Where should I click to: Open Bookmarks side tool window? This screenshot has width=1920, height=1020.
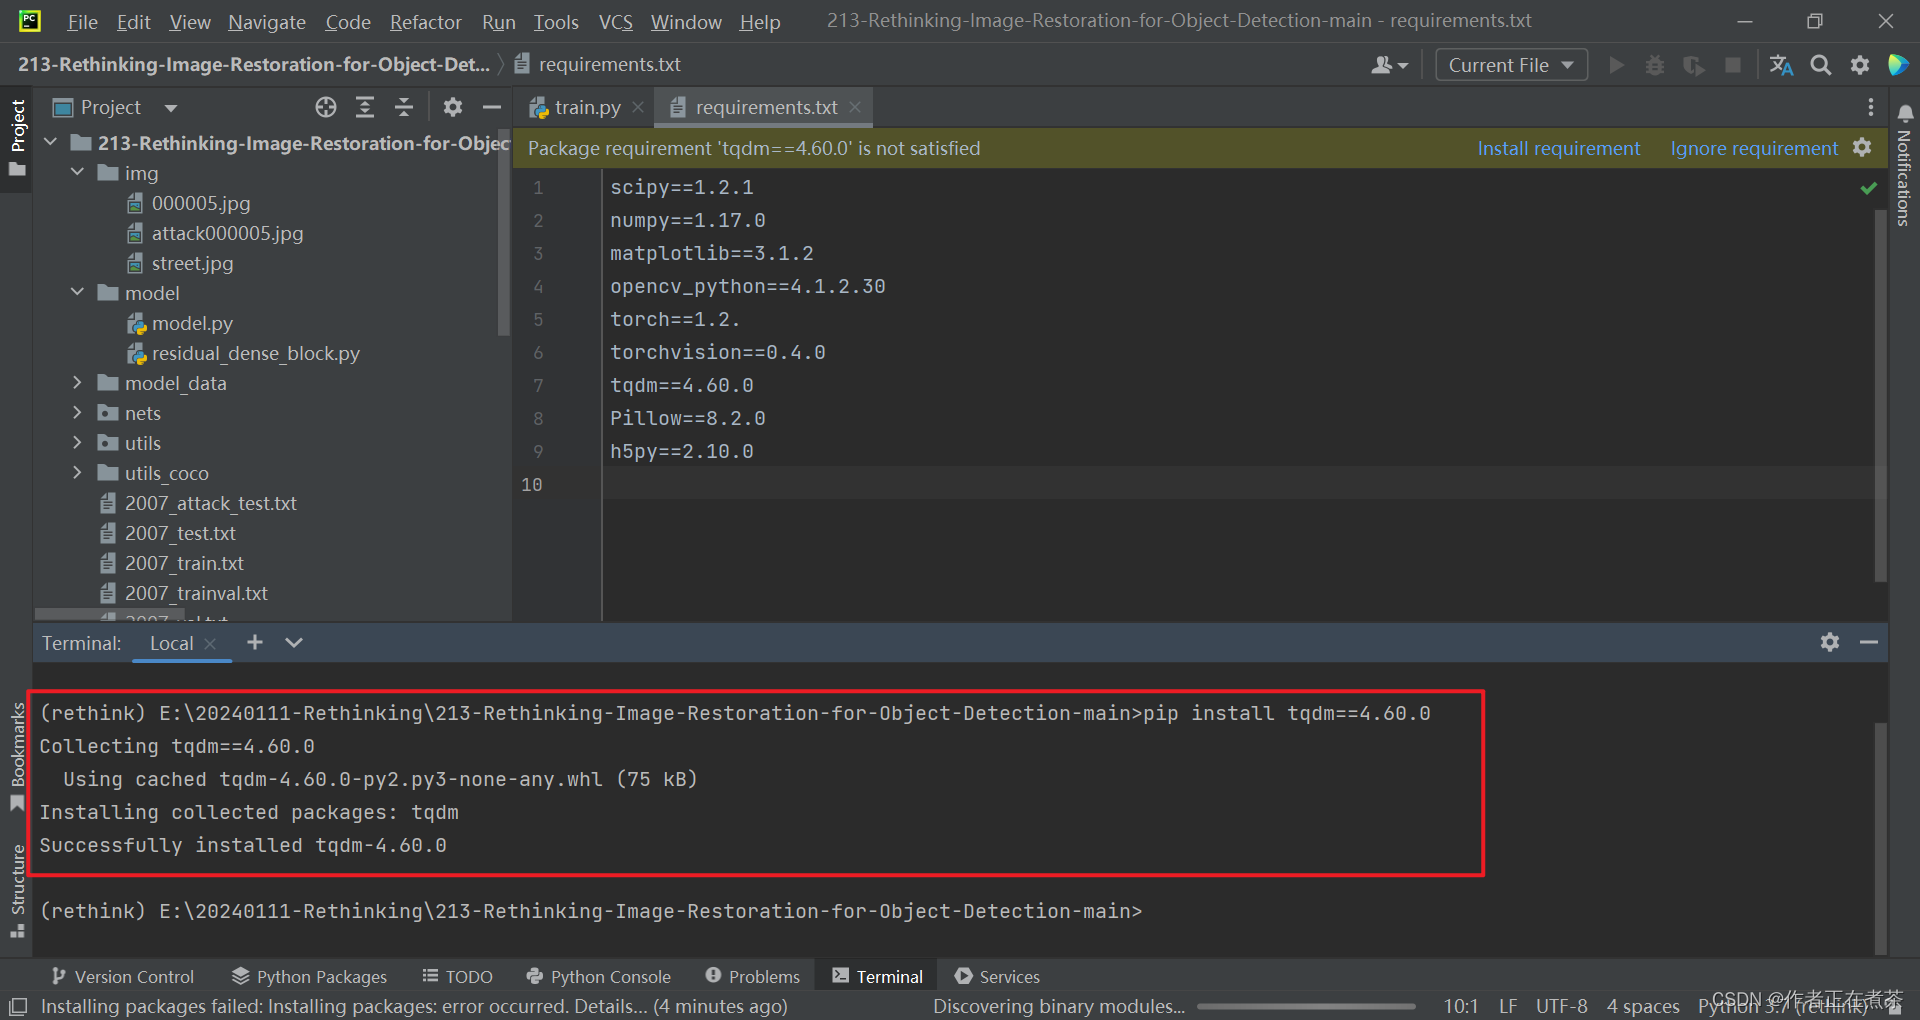[x=17, y=756]
